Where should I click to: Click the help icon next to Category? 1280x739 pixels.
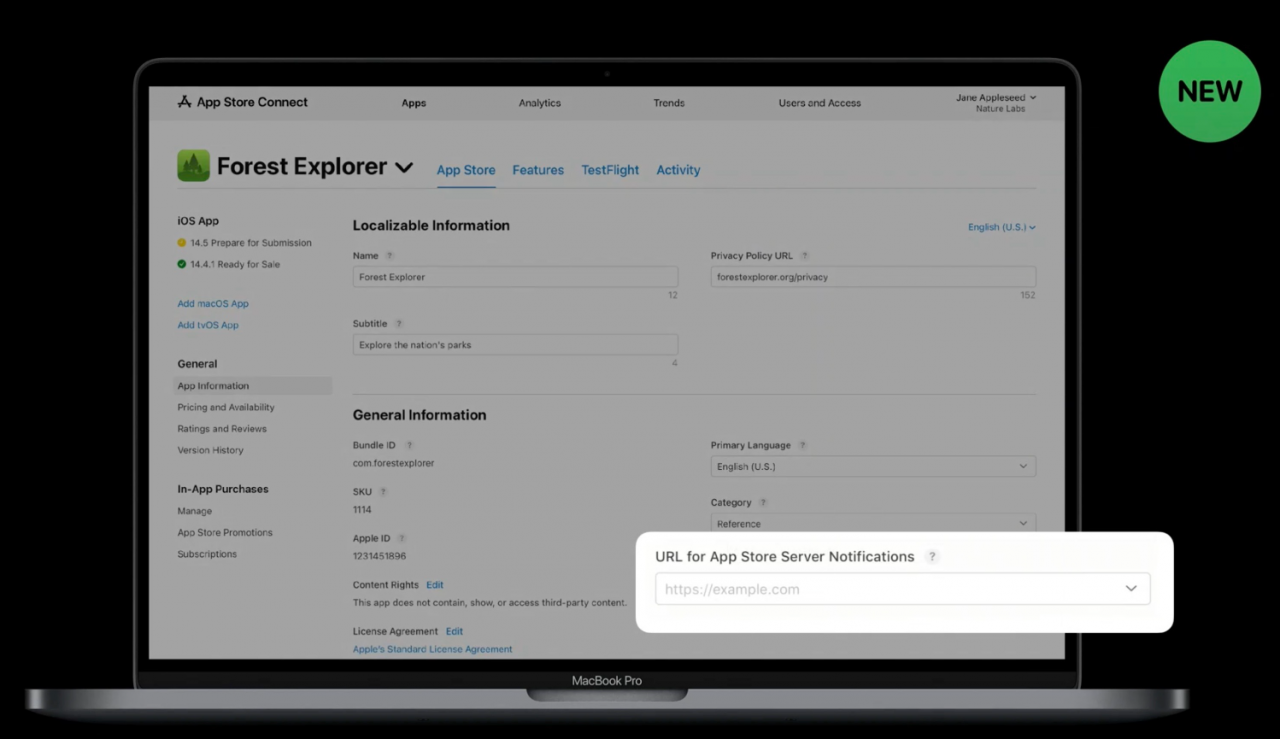(x=763, y=503)
